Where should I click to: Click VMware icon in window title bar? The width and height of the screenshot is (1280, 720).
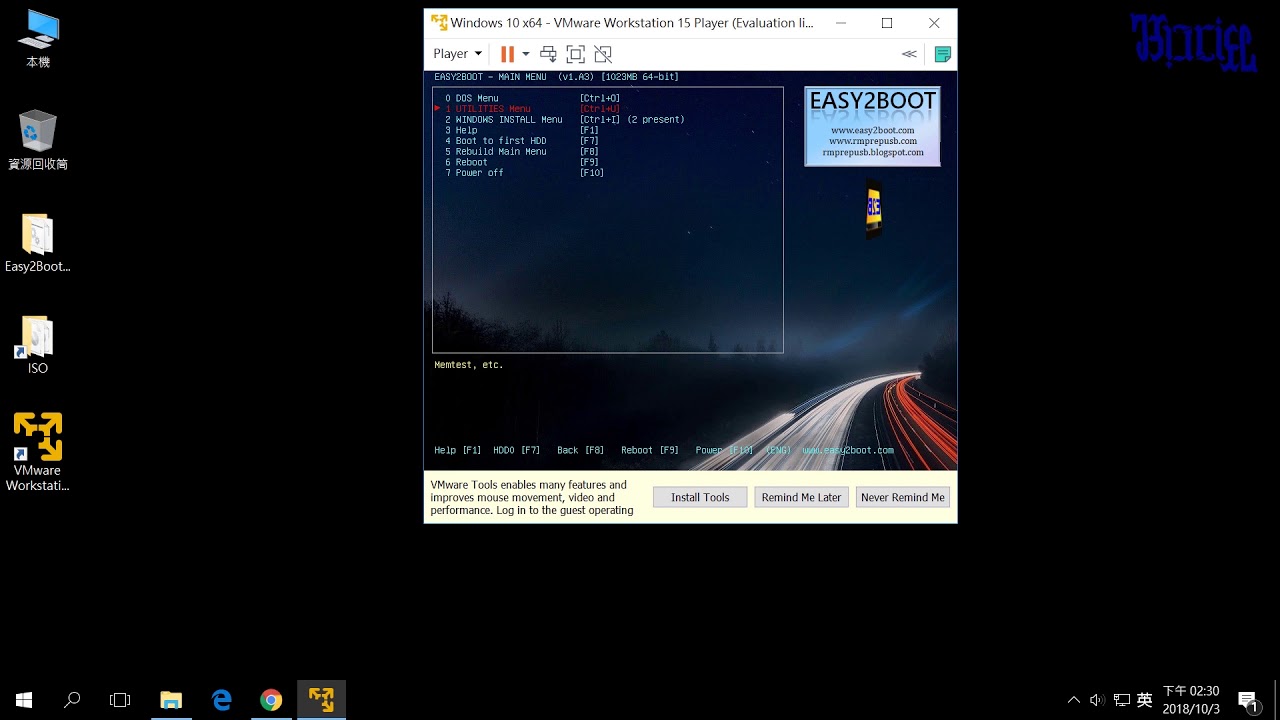(x=439, y=22)
